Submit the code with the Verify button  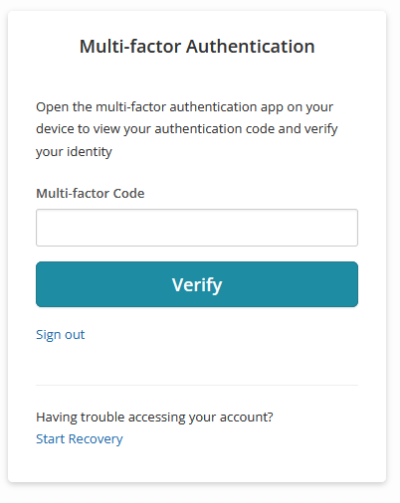[197, 284]
